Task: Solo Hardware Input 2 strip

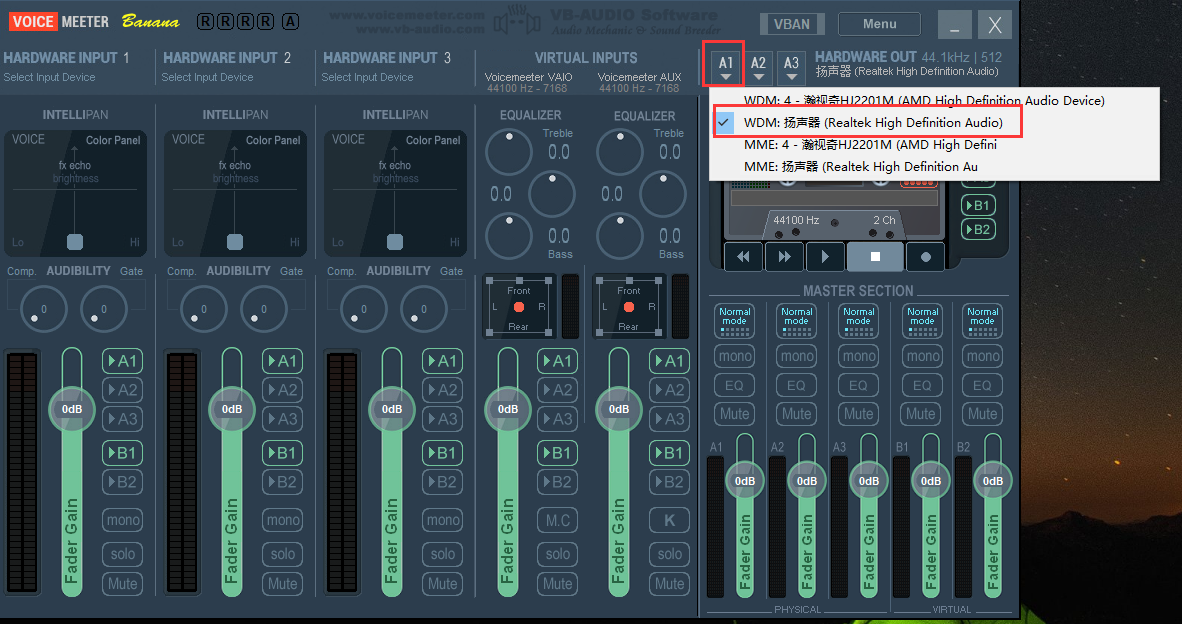Action: pos(283,554)
